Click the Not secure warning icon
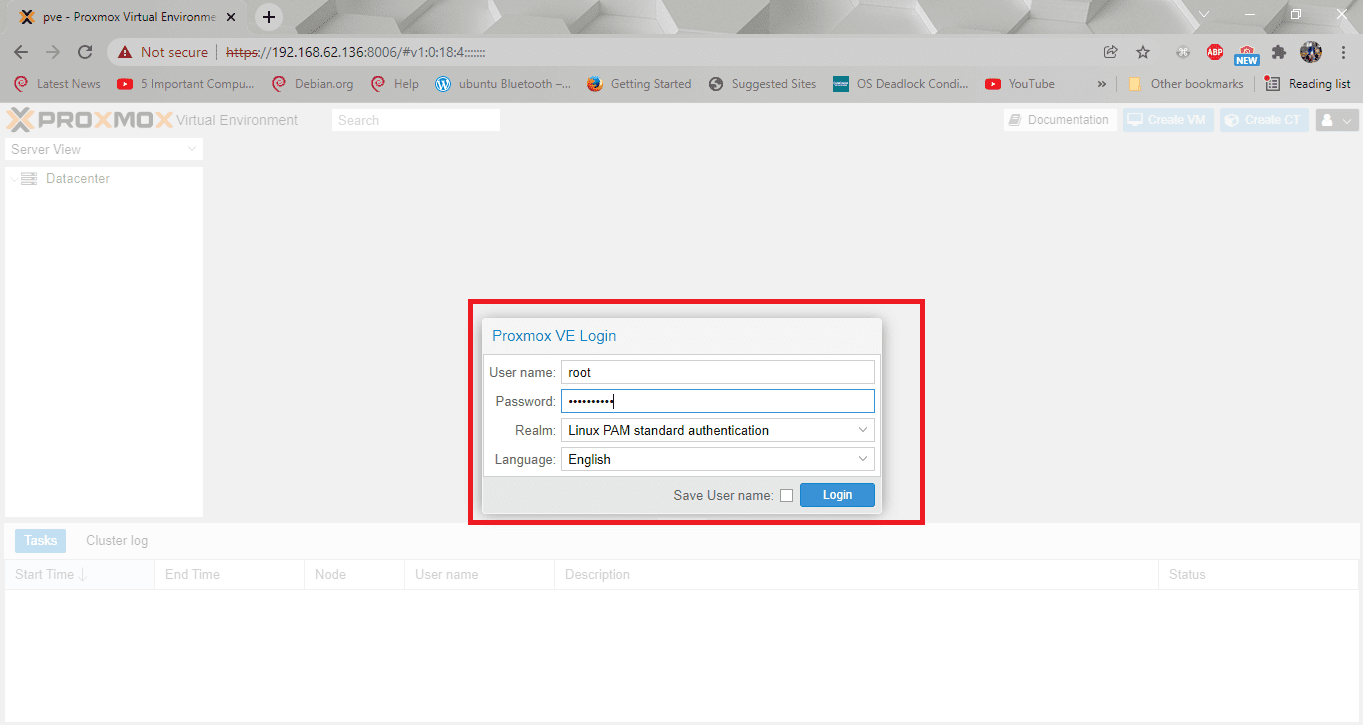Screen dimensions: 1363x725 coord(125,52)
